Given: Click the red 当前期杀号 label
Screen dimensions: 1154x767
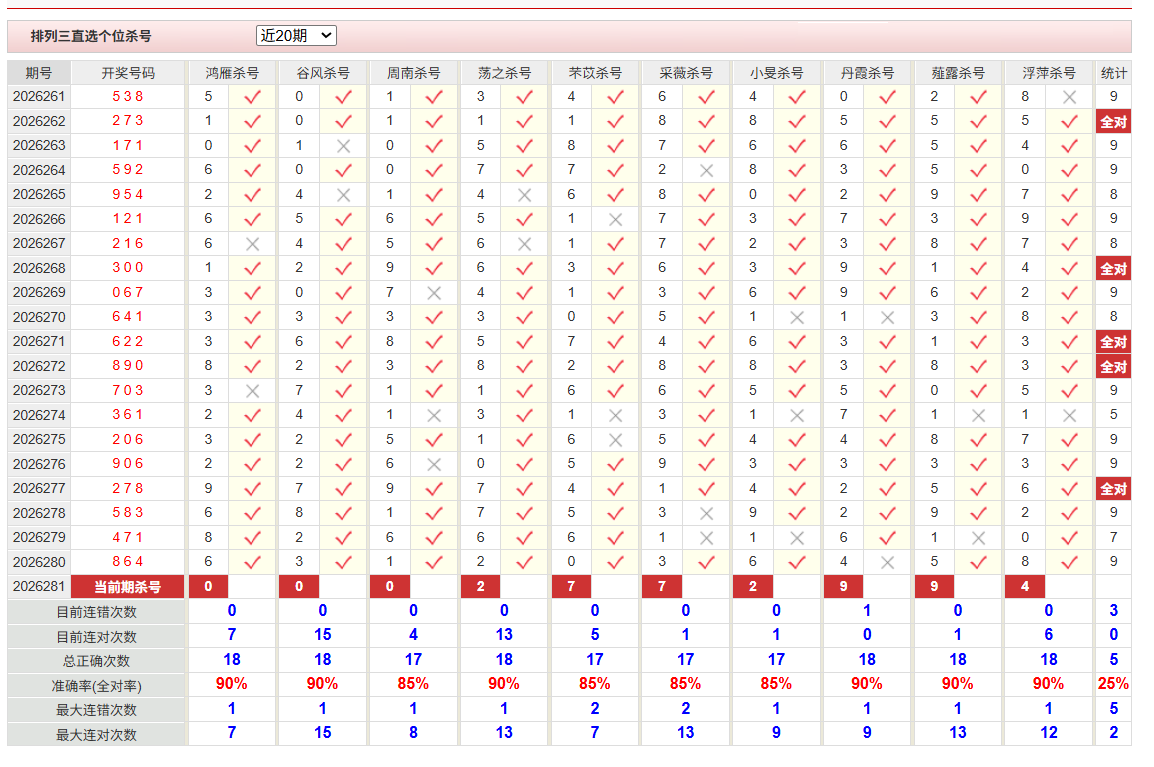Looking at the screenshot, I should (x=127, y=587).
